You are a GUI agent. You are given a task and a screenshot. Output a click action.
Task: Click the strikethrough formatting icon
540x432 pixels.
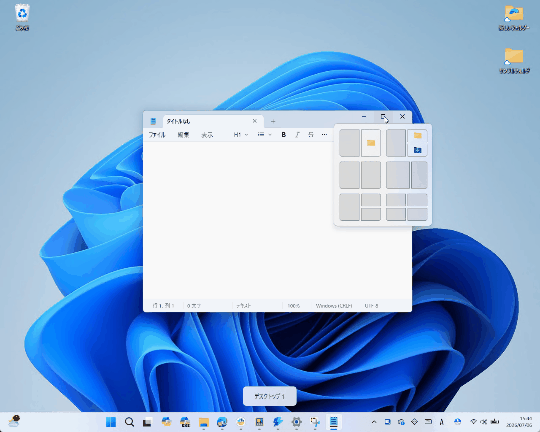click(311, 135)
